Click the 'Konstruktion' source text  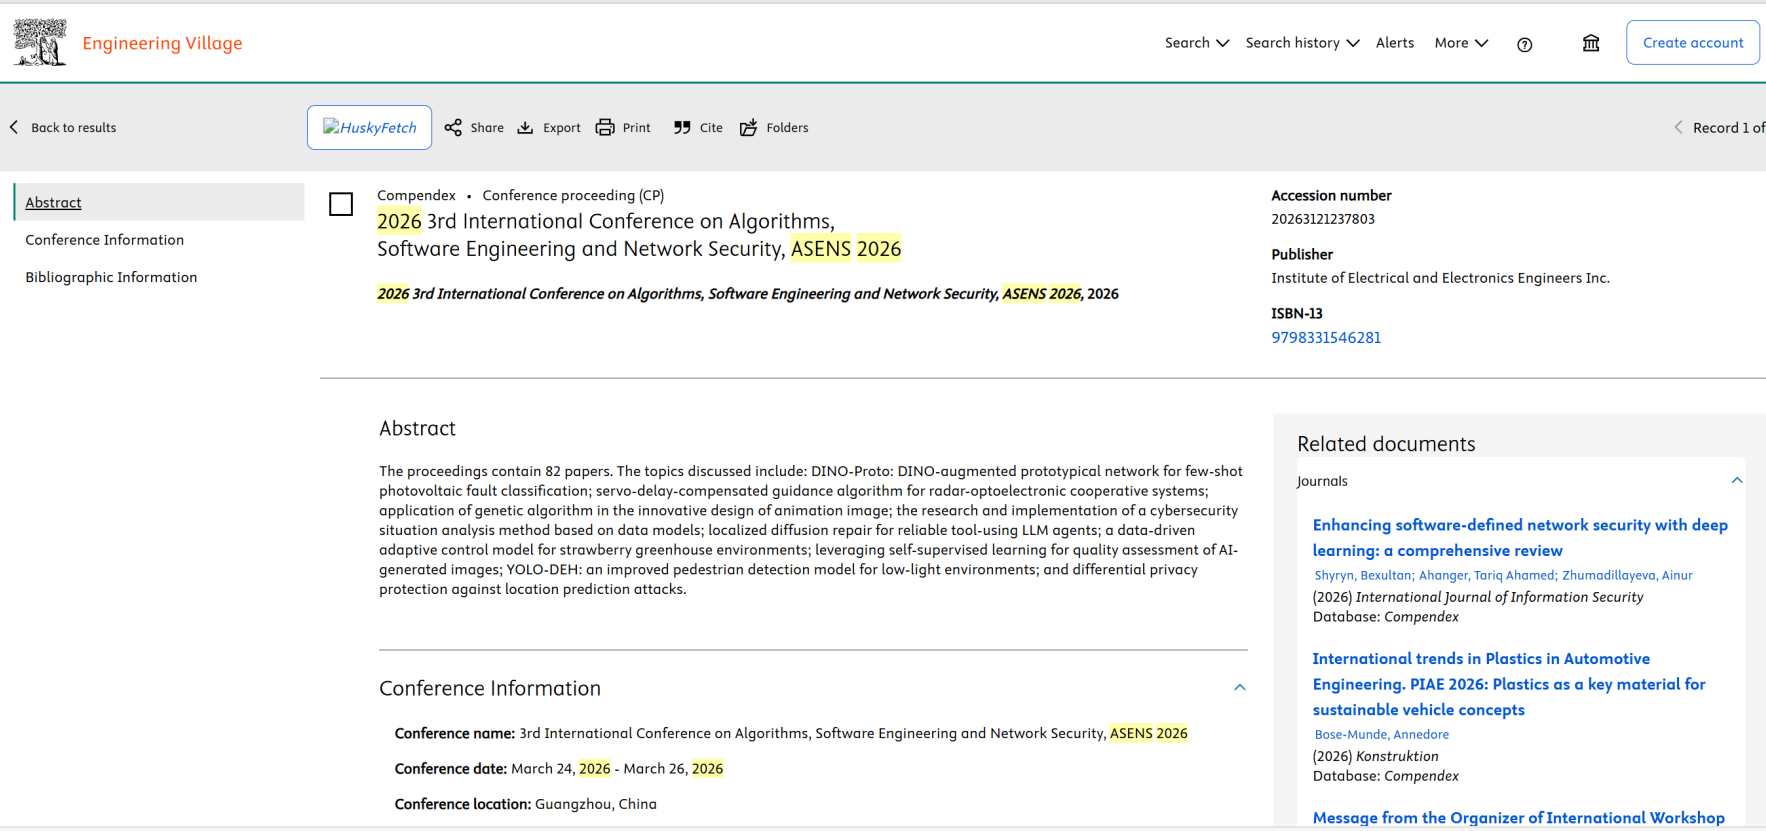pyautogui.click(x=1397, y=756)
